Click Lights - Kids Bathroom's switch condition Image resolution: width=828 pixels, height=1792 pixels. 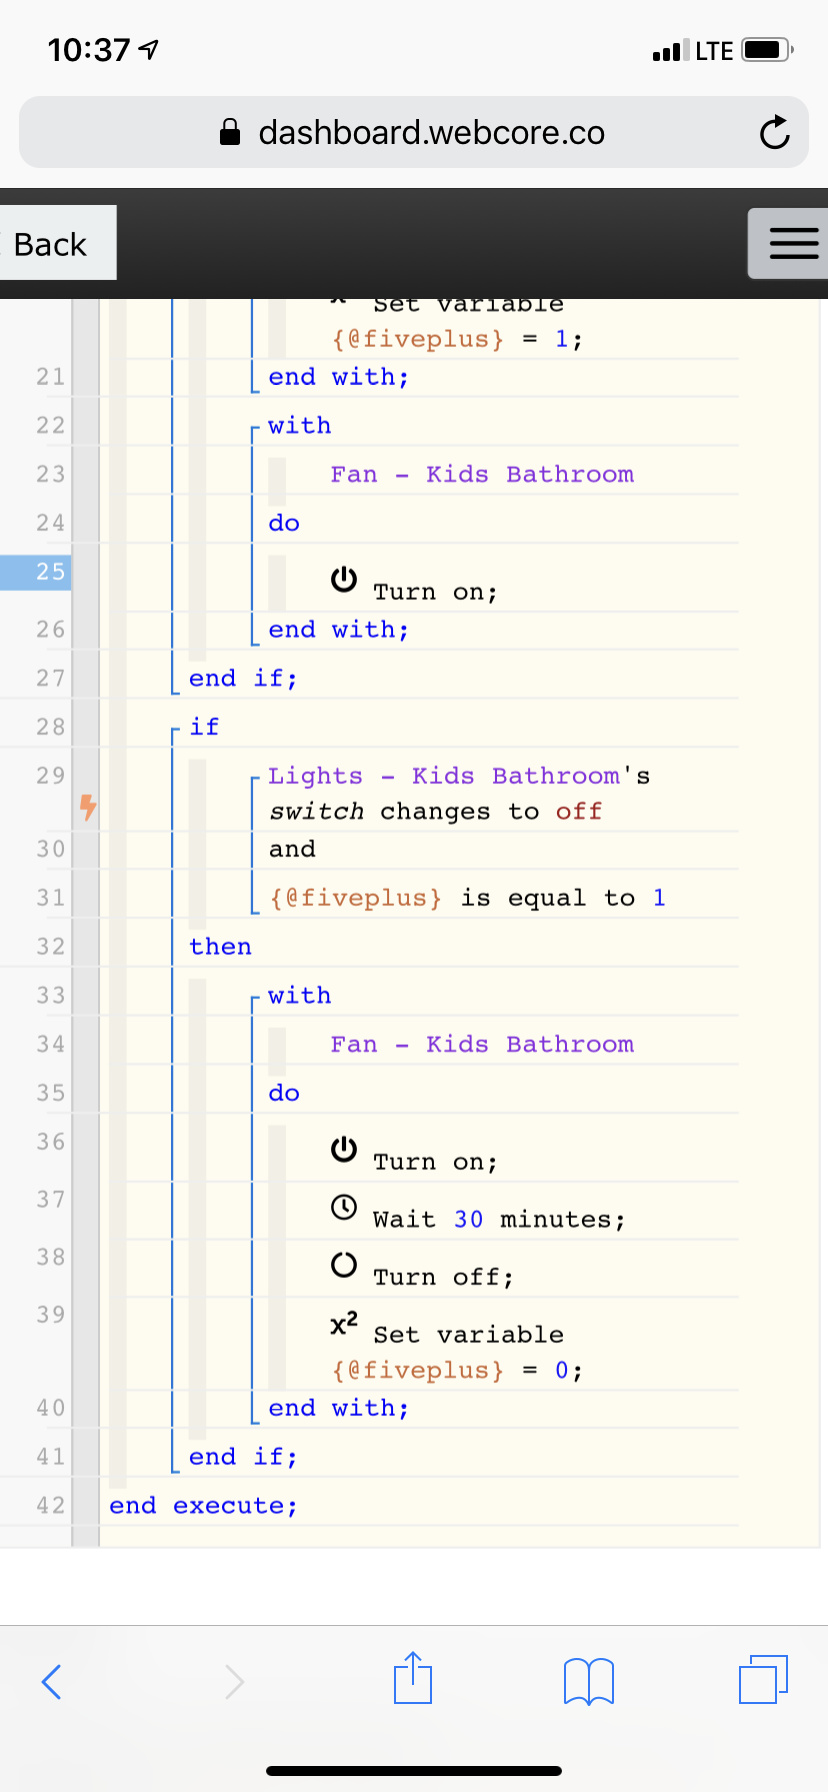pyautogui.click(x=459, y=793)
